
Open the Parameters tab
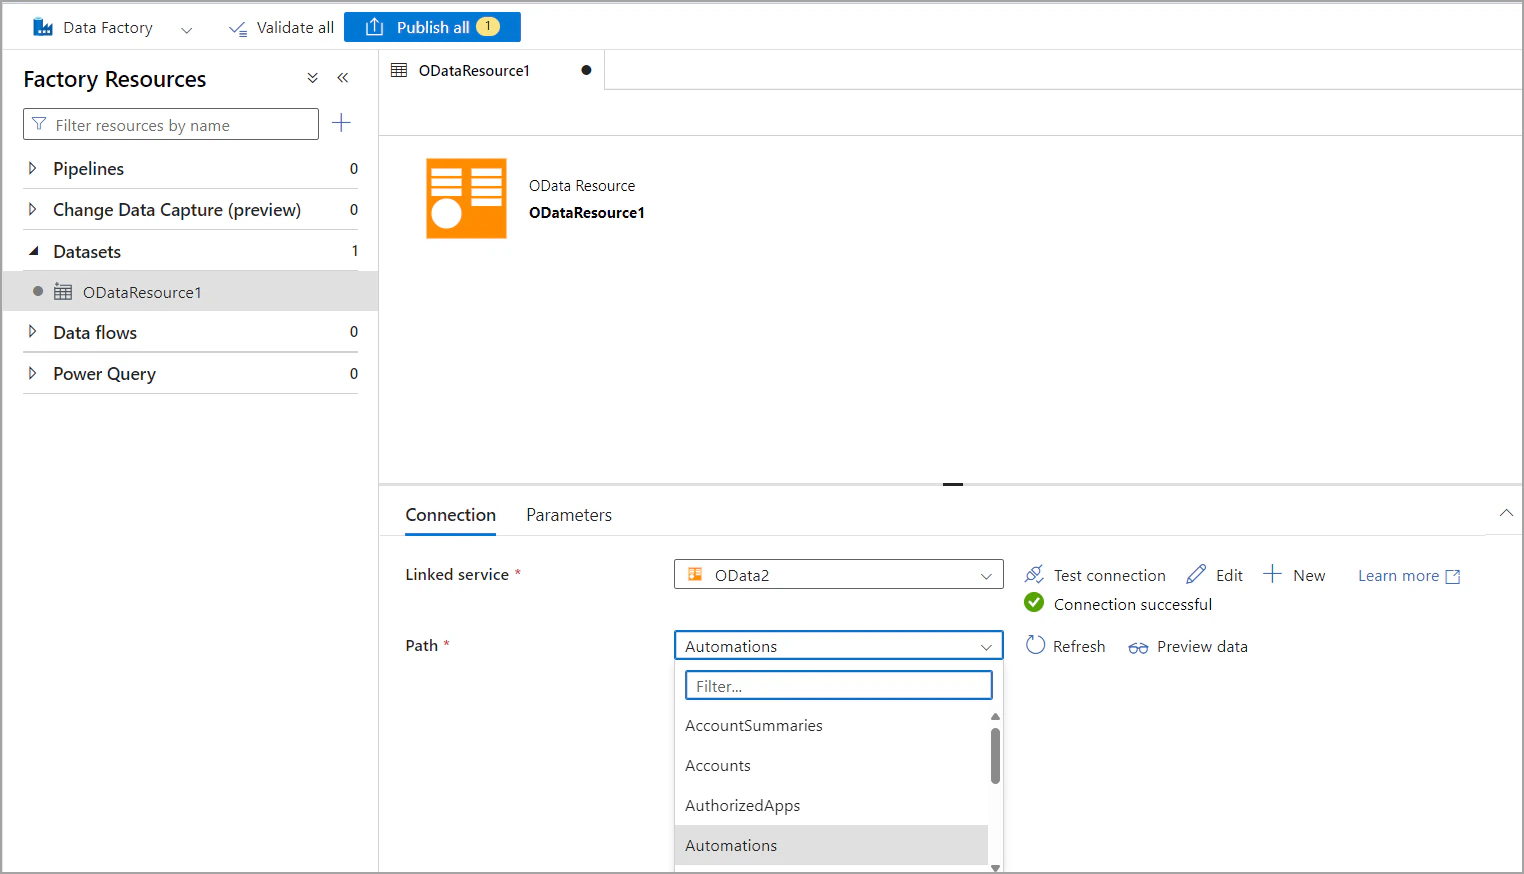[x=569, y=515]
